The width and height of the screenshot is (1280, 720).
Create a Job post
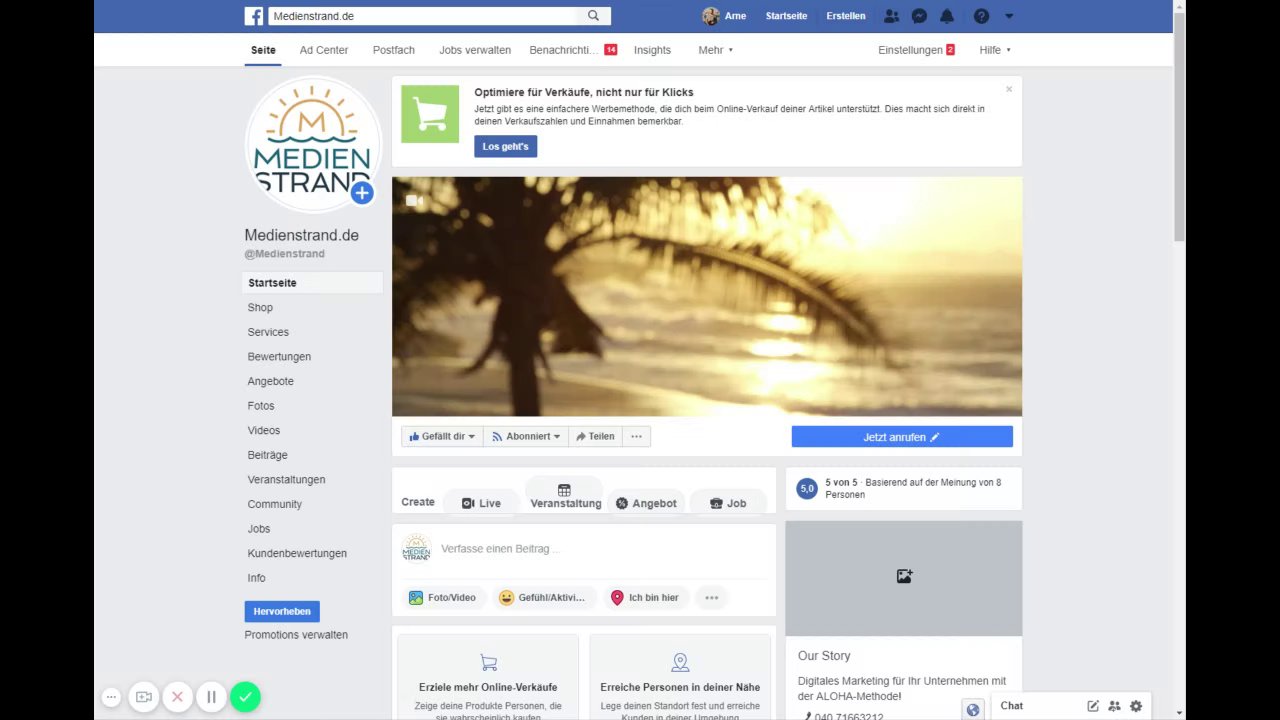(728, 503)
